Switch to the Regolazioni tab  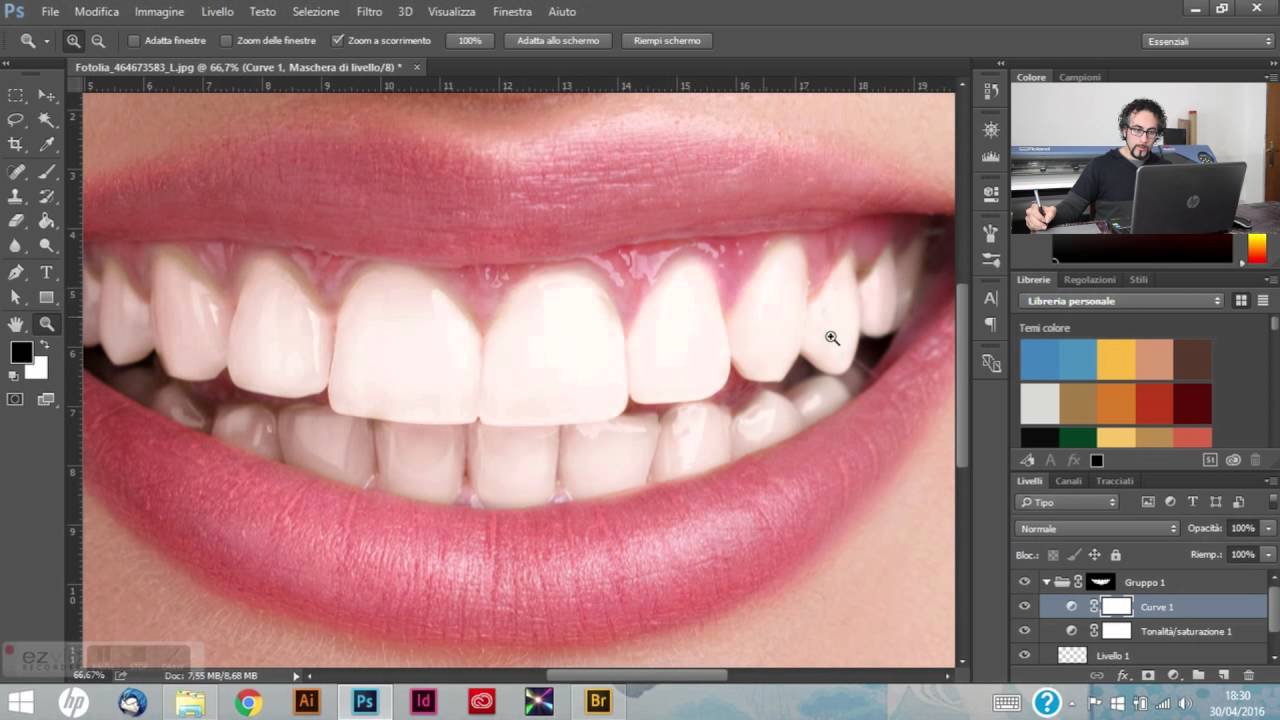tap(1090, 280)
